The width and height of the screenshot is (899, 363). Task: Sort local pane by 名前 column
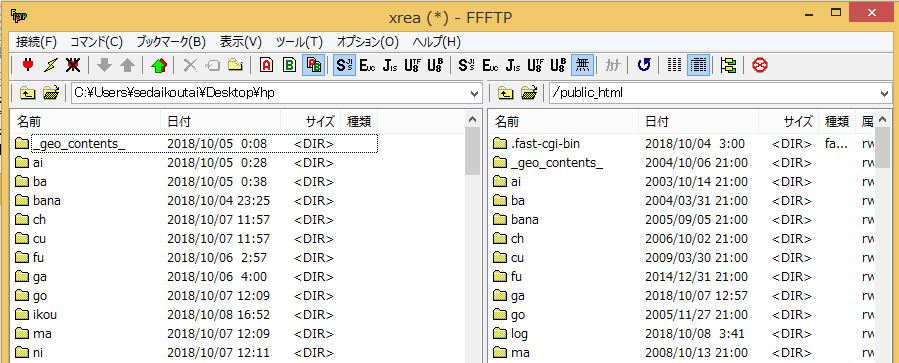pyautogui.click(x=86, y=121)
